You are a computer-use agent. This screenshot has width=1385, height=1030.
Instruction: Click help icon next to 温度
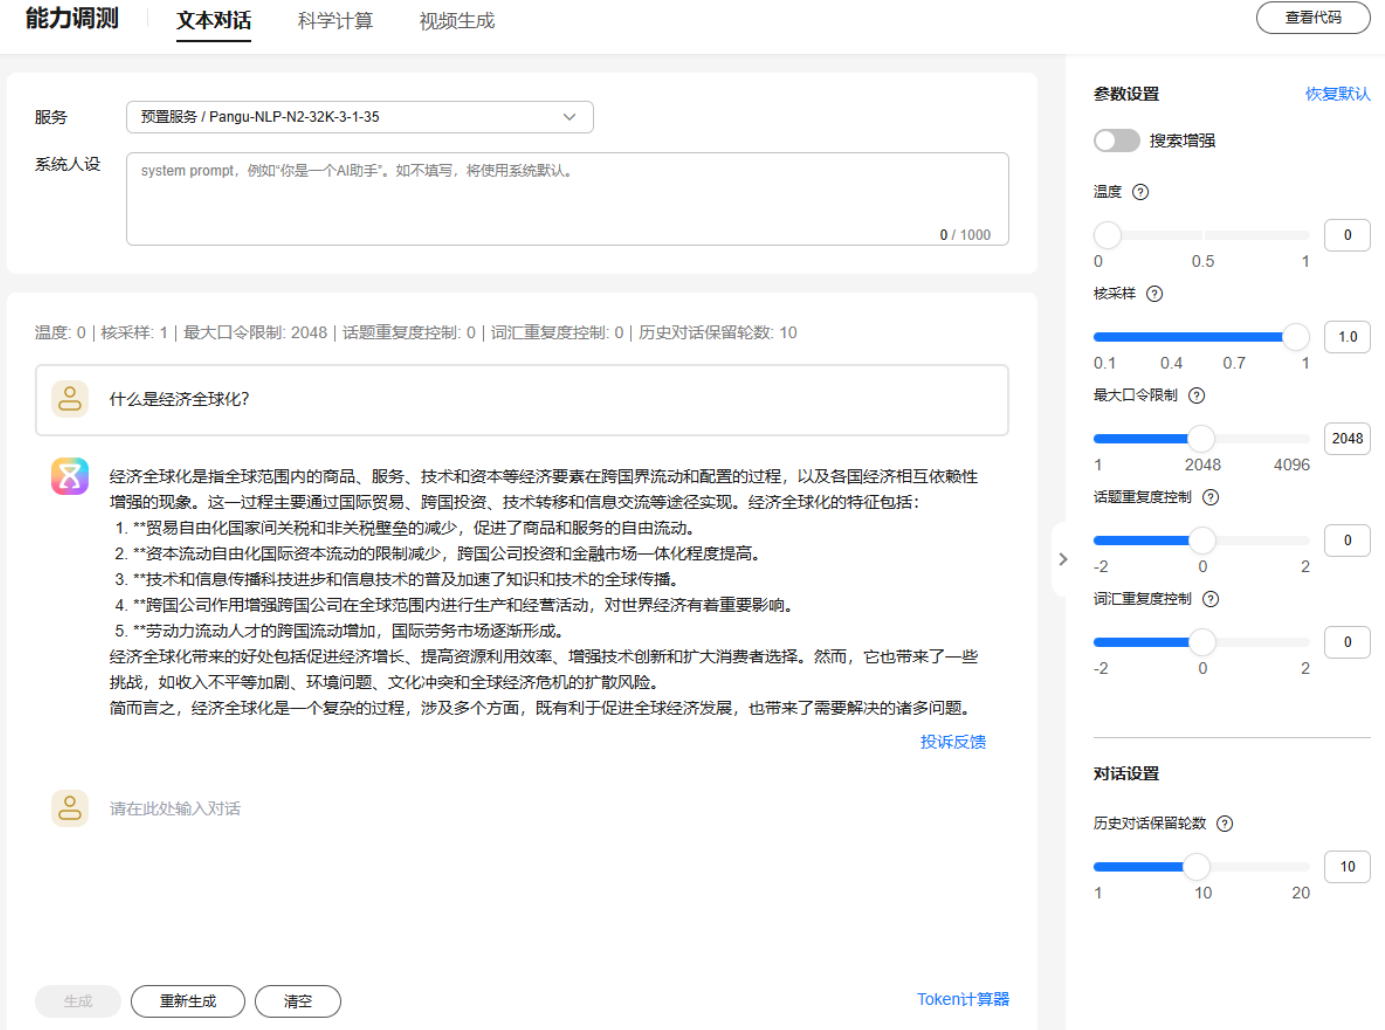click(1140, 192)
